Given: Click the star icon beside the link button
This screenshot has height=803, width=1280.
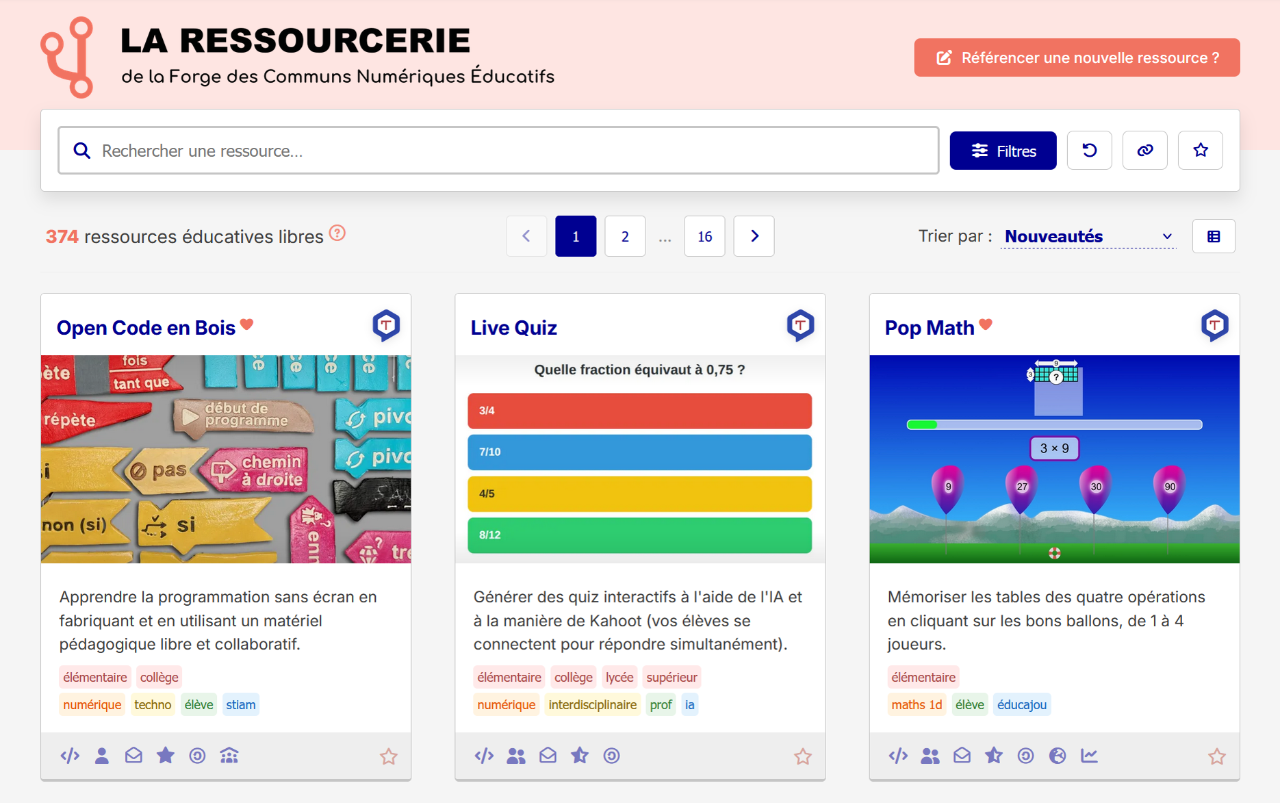Looking at the screenshot, I should 1200,151.
